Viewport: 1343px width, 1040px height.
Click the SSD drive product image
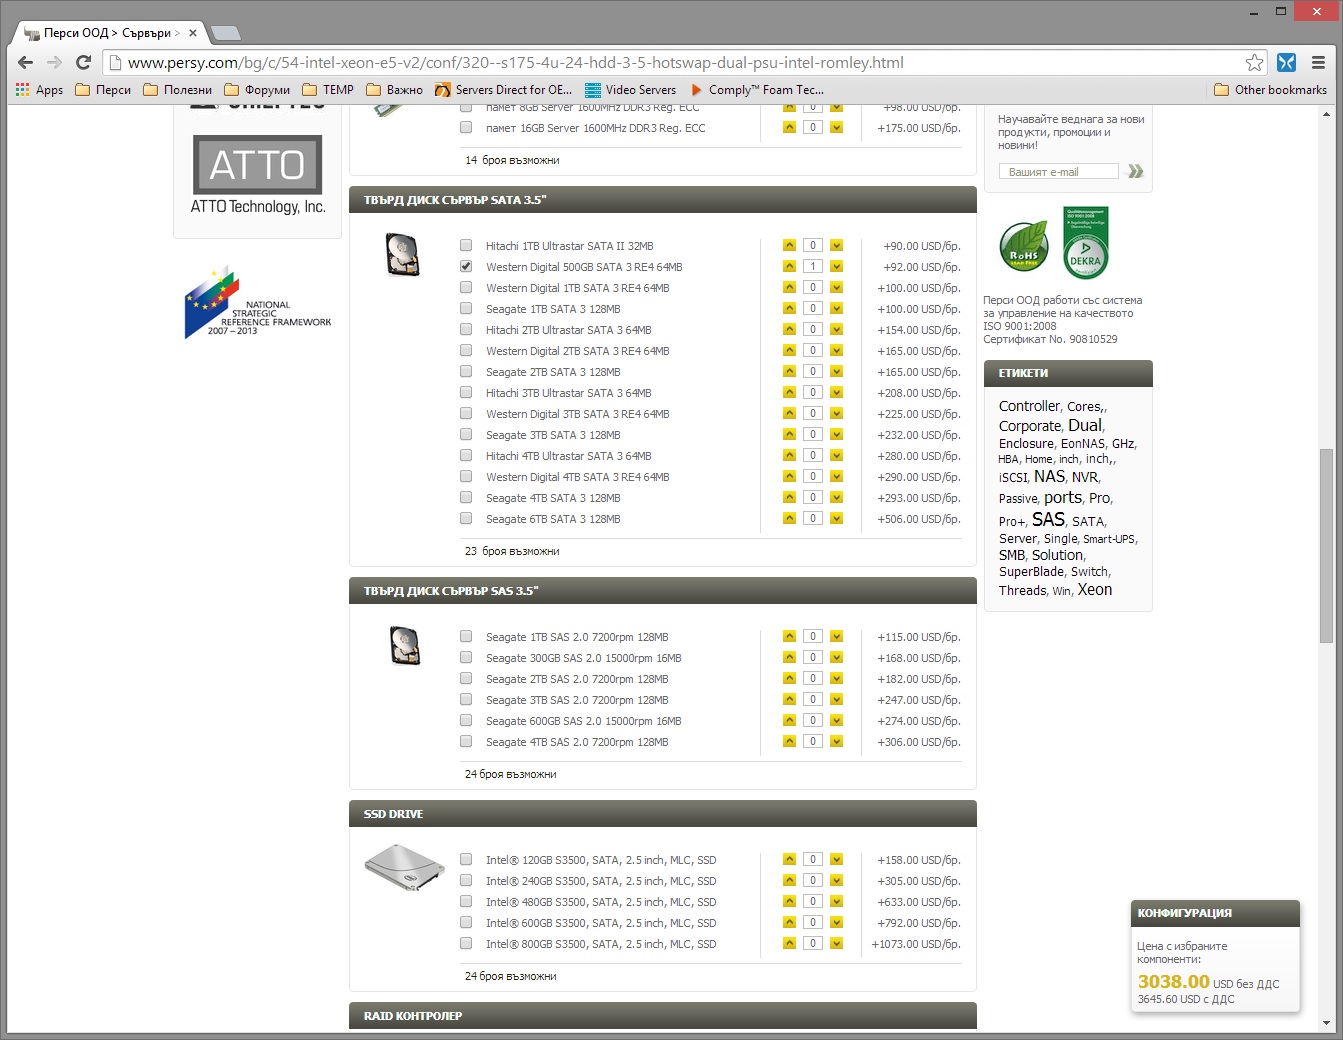(404, 866)
